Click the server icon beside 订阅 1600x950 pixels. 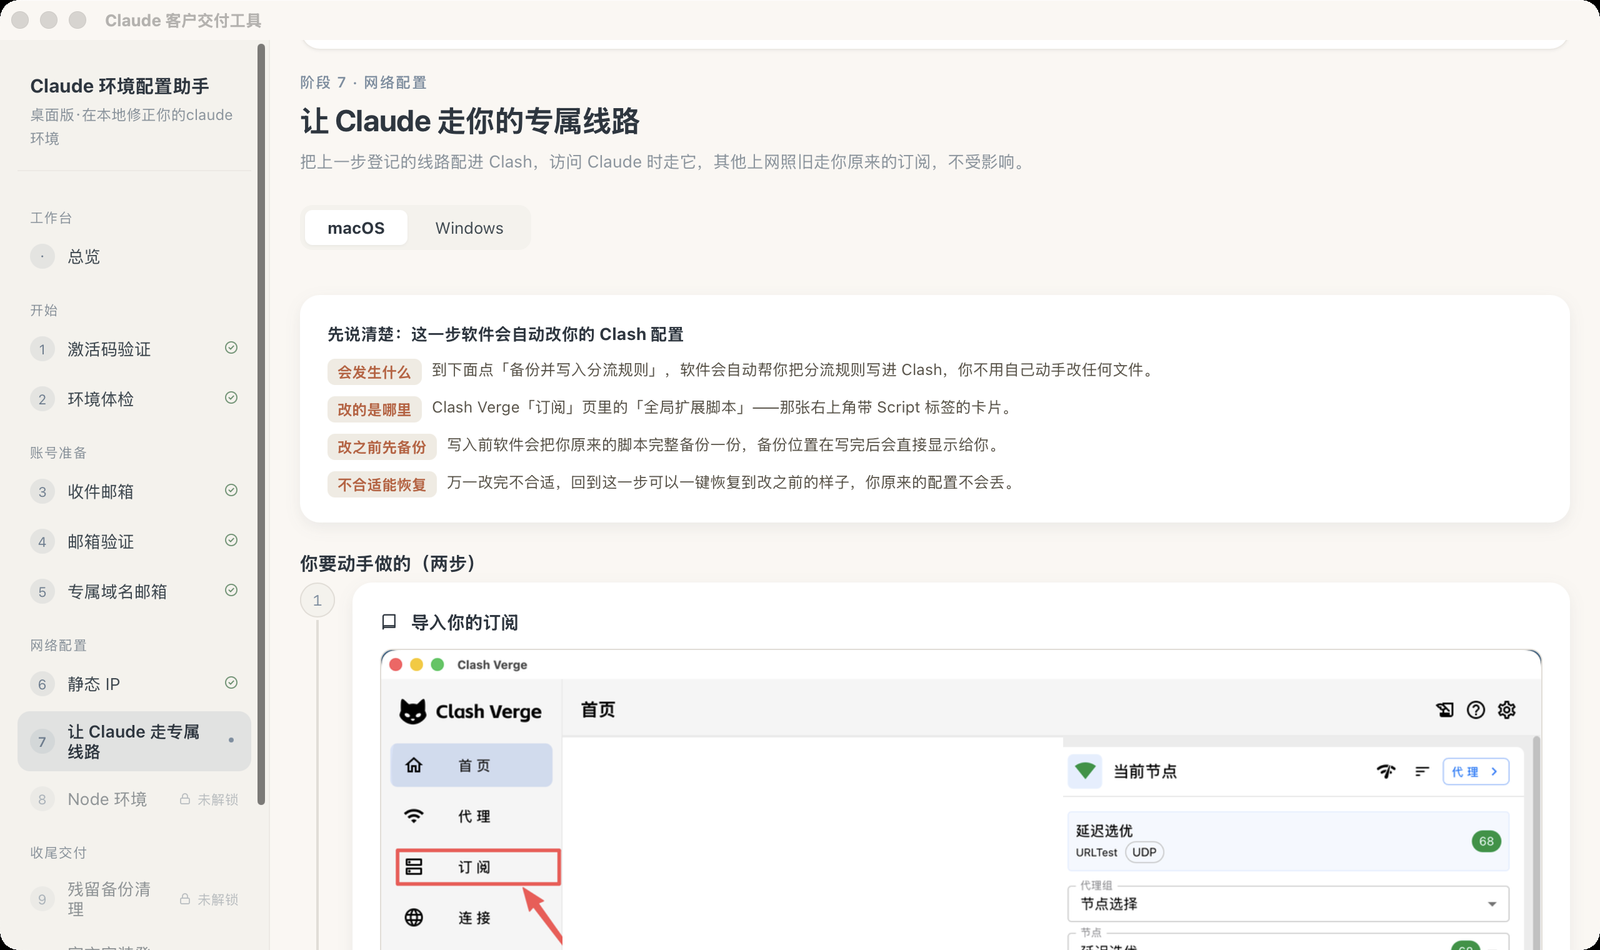click(x=414, y=867)
